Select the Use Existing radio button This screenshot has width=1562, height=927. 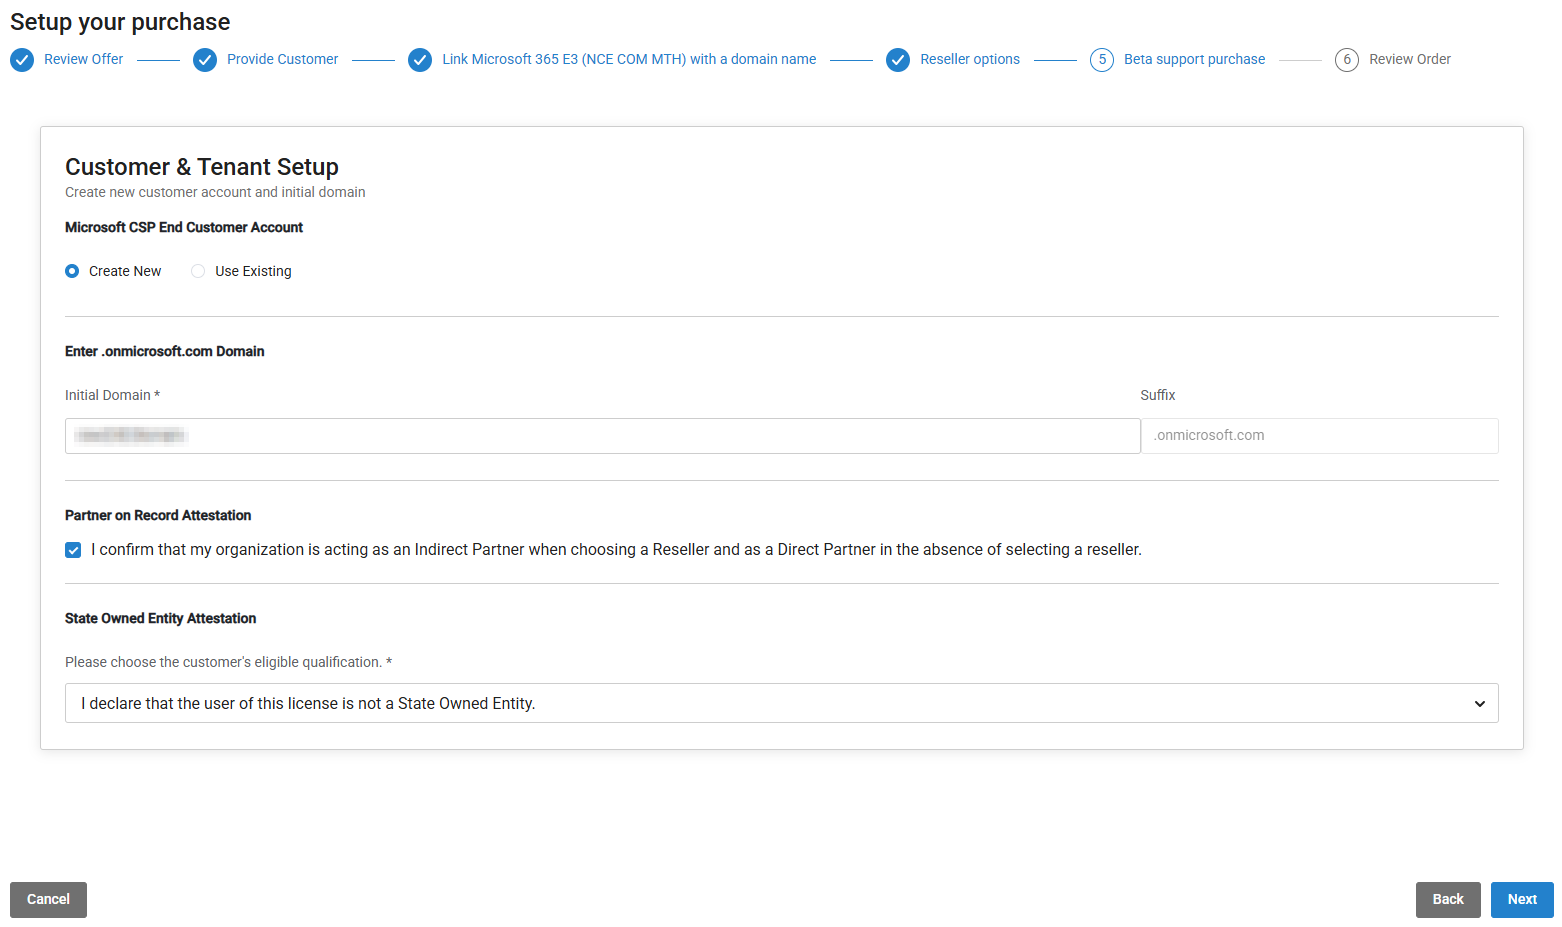coord(198,271)
